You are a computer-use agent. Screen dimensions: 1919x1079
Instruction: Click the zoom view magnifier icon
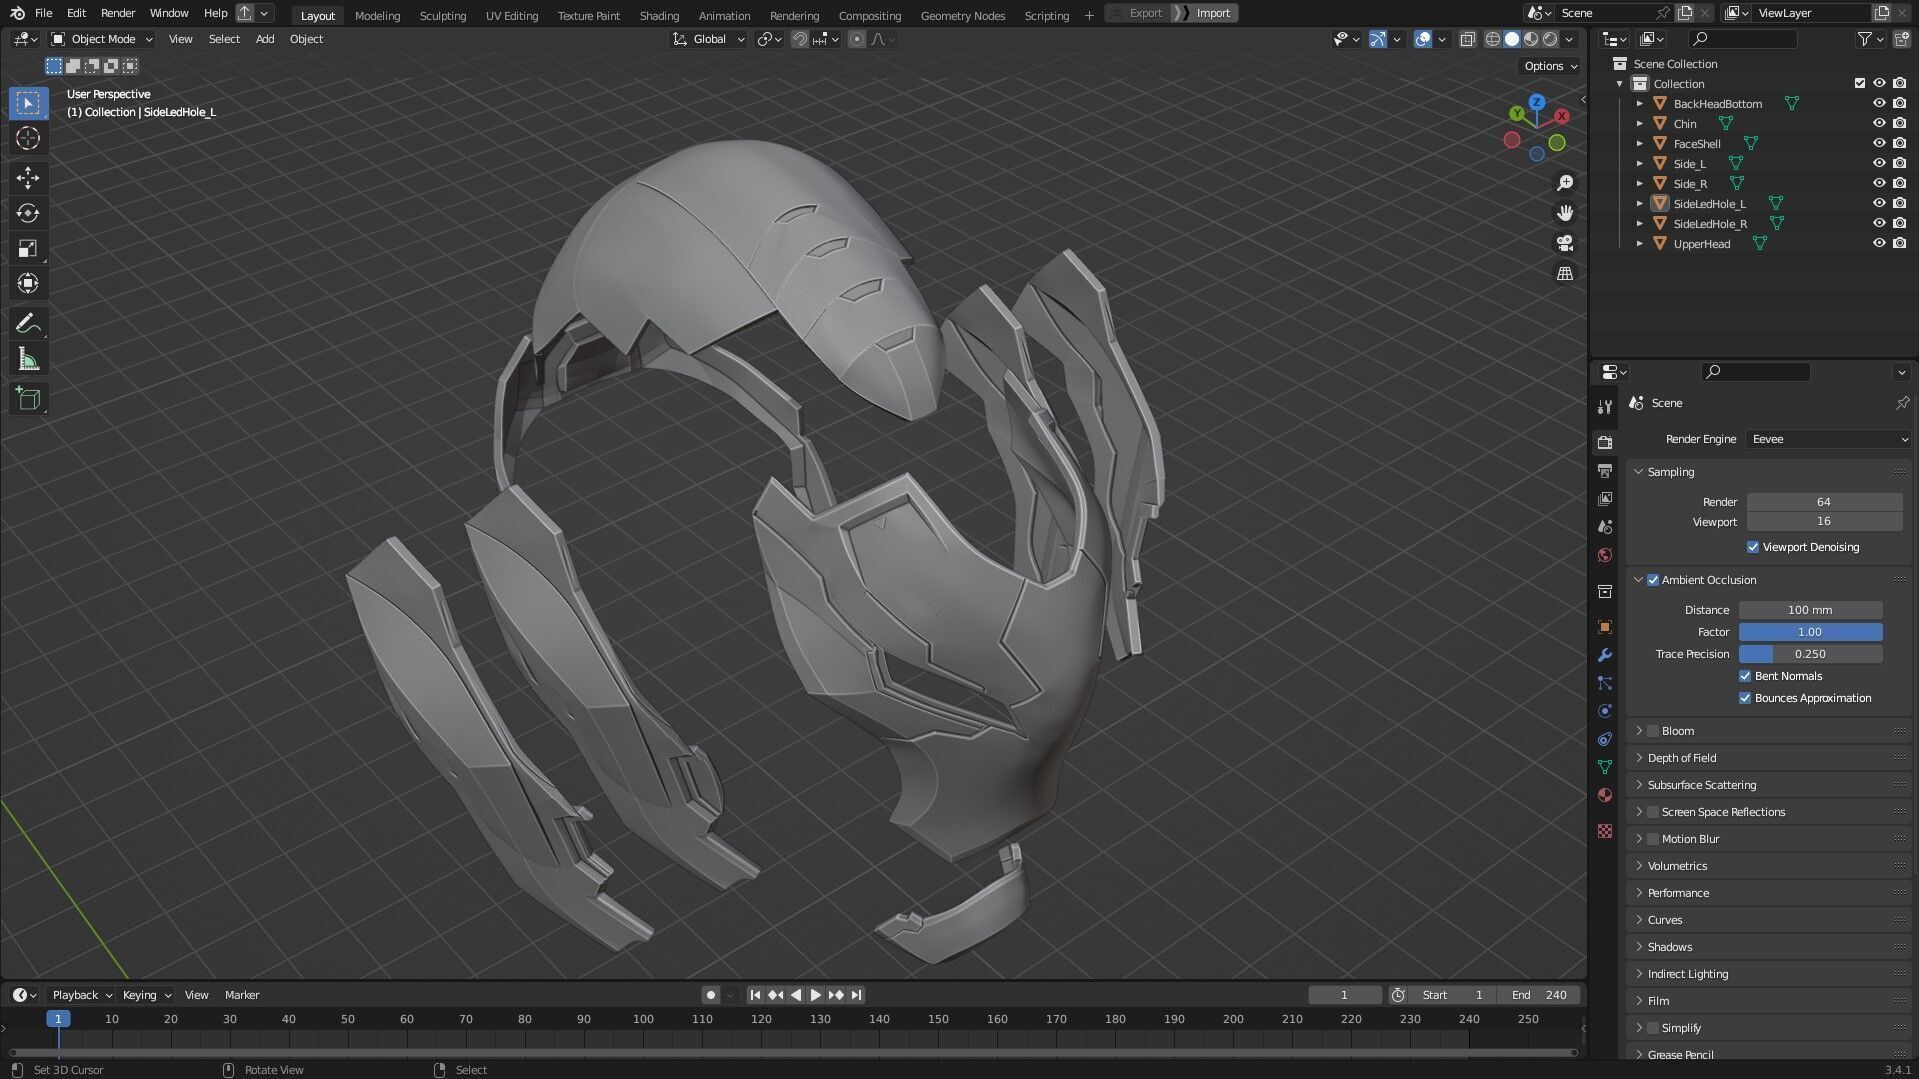click(1565, 183)
